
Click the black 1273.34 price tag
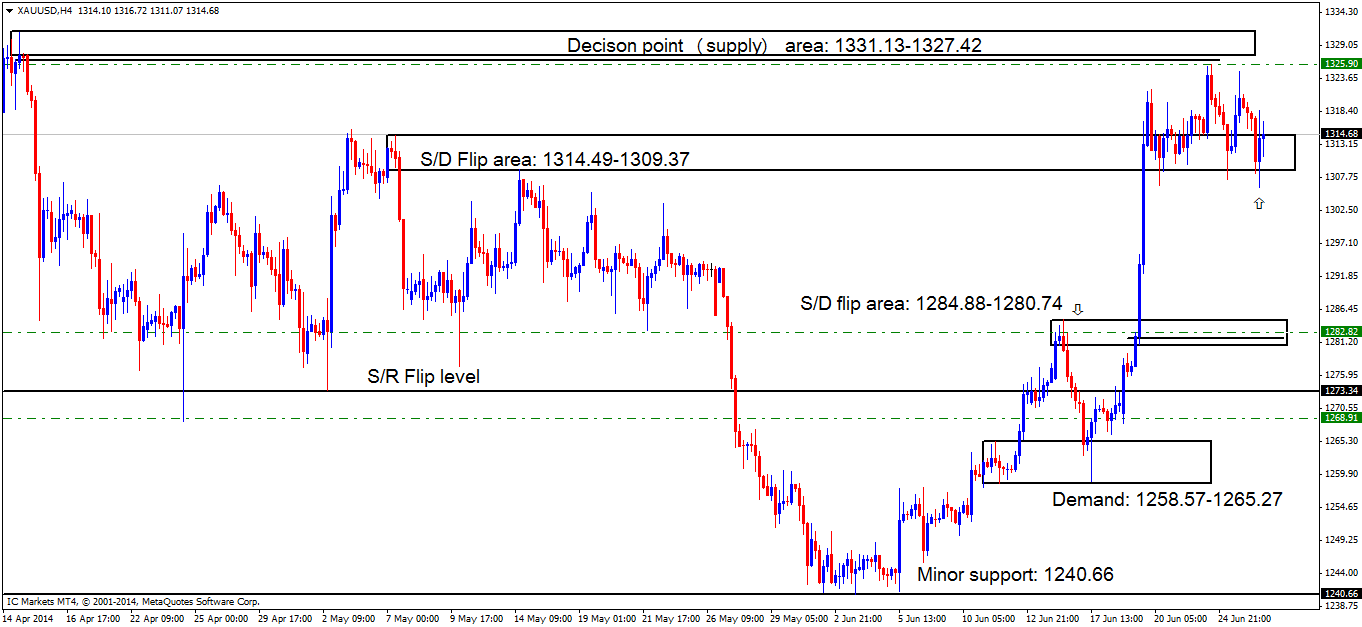1339,390
